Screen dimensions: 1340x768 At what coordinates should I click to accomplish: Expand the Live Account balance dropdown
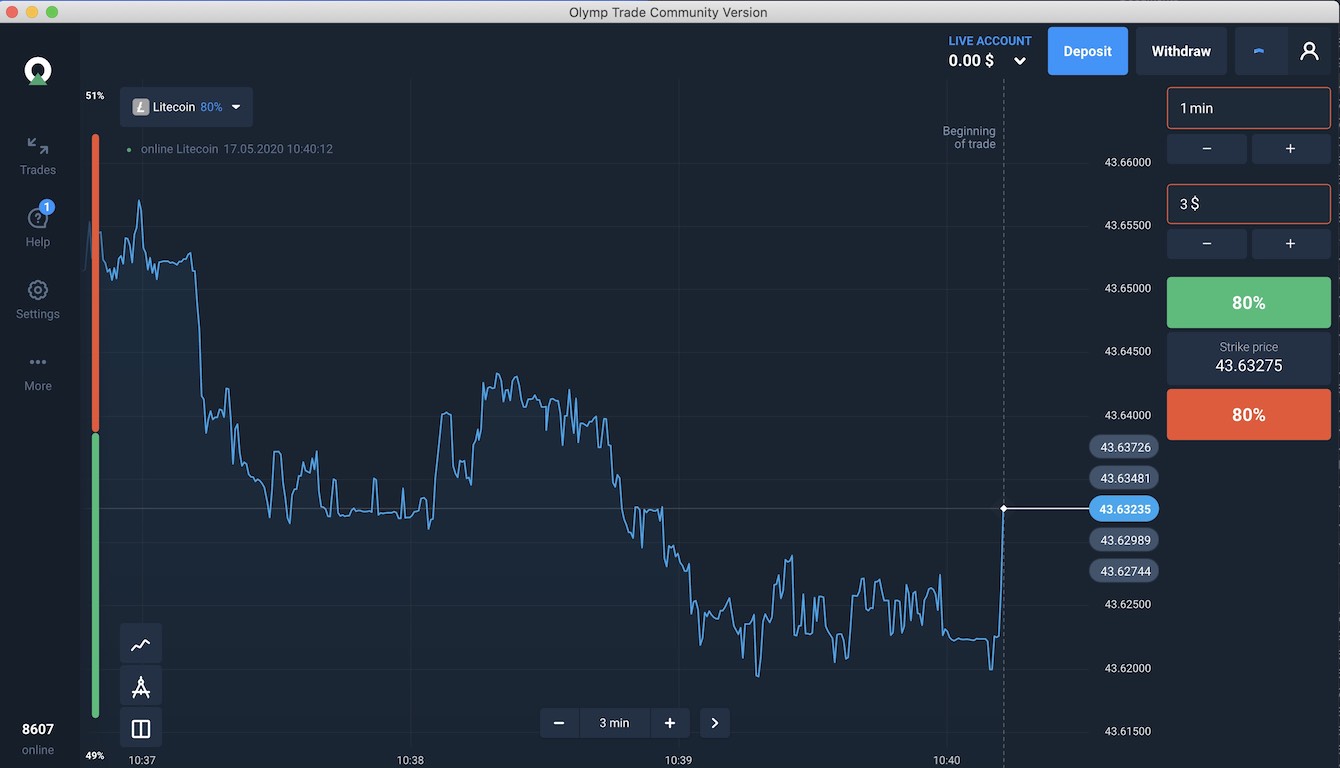[x=1019, y=61]
